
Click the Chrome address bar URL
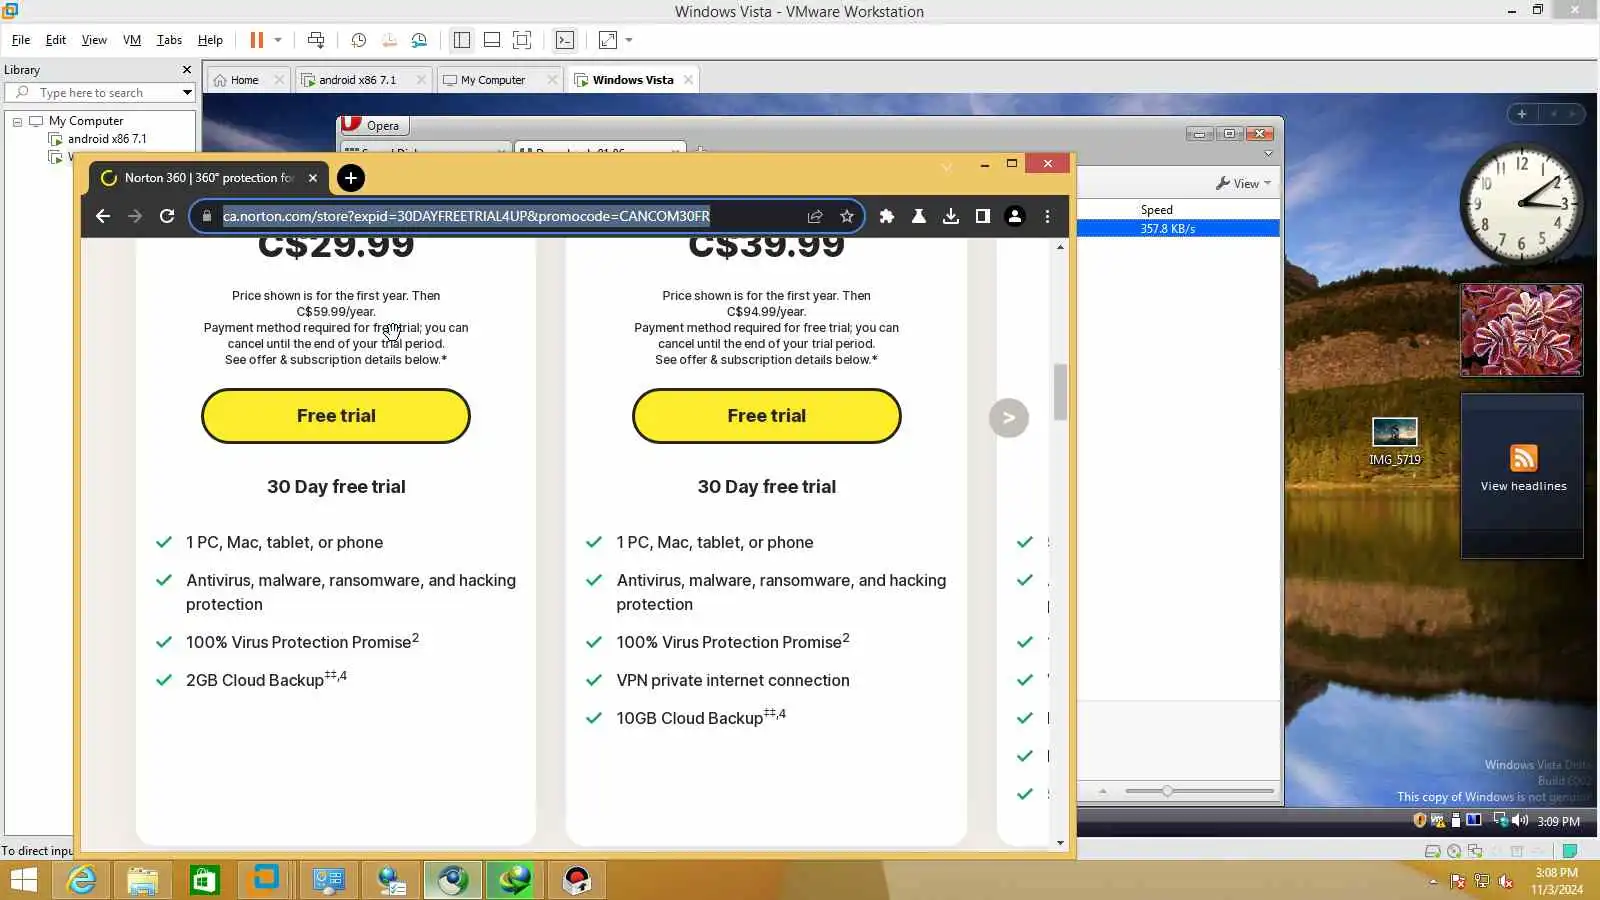466,216
